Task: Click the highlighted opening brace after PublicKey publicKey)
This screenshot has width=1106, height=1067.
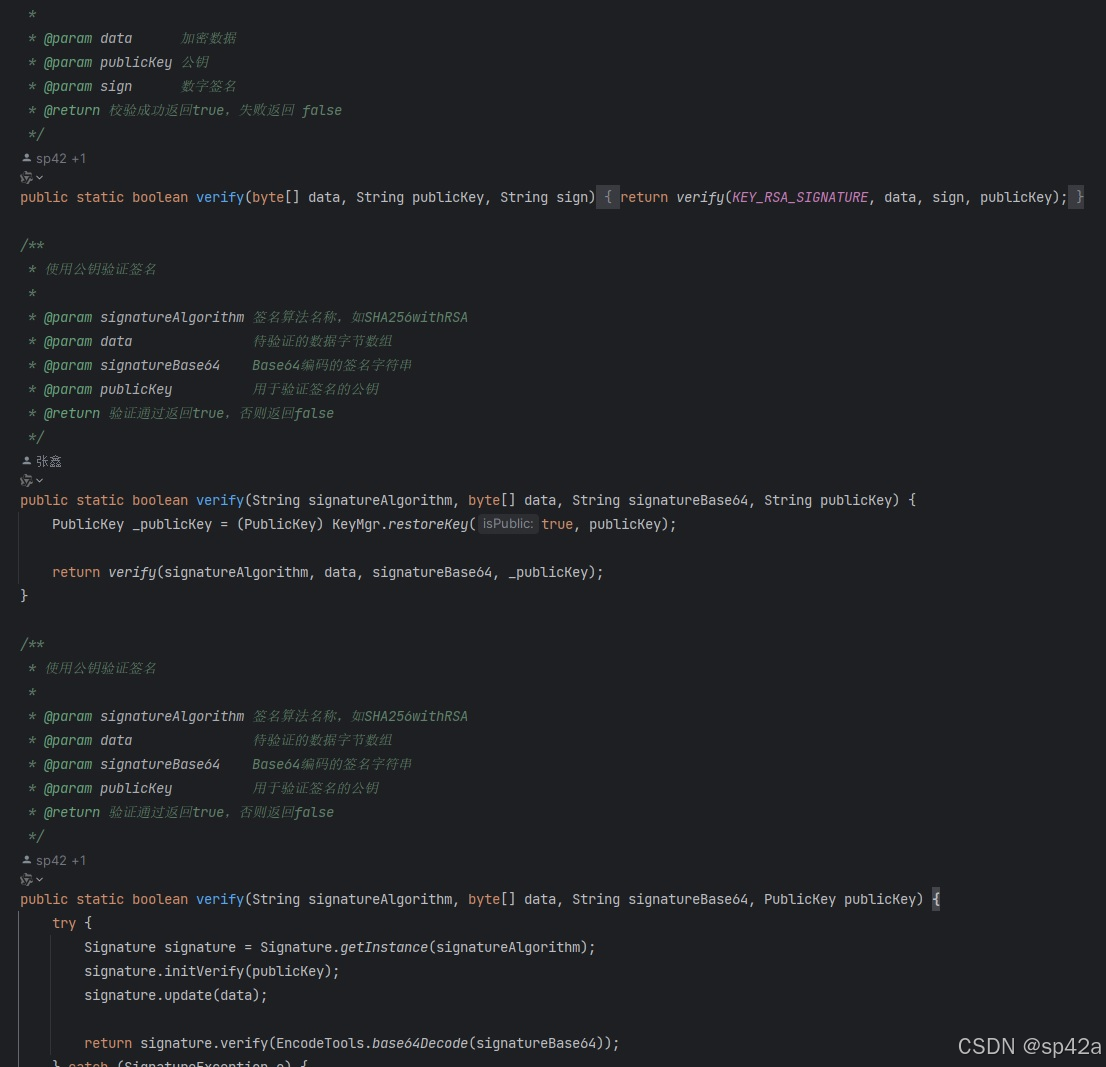Action: [936, 900]
